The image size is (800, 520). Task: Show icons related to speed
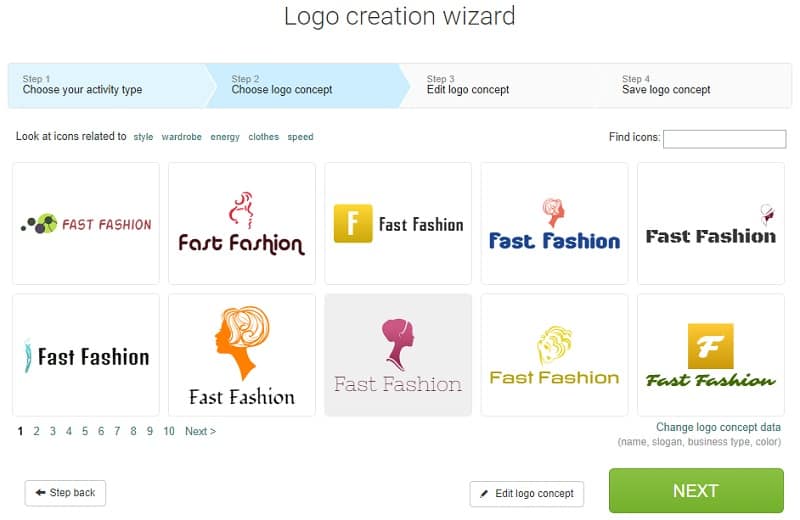click(301, 137)
